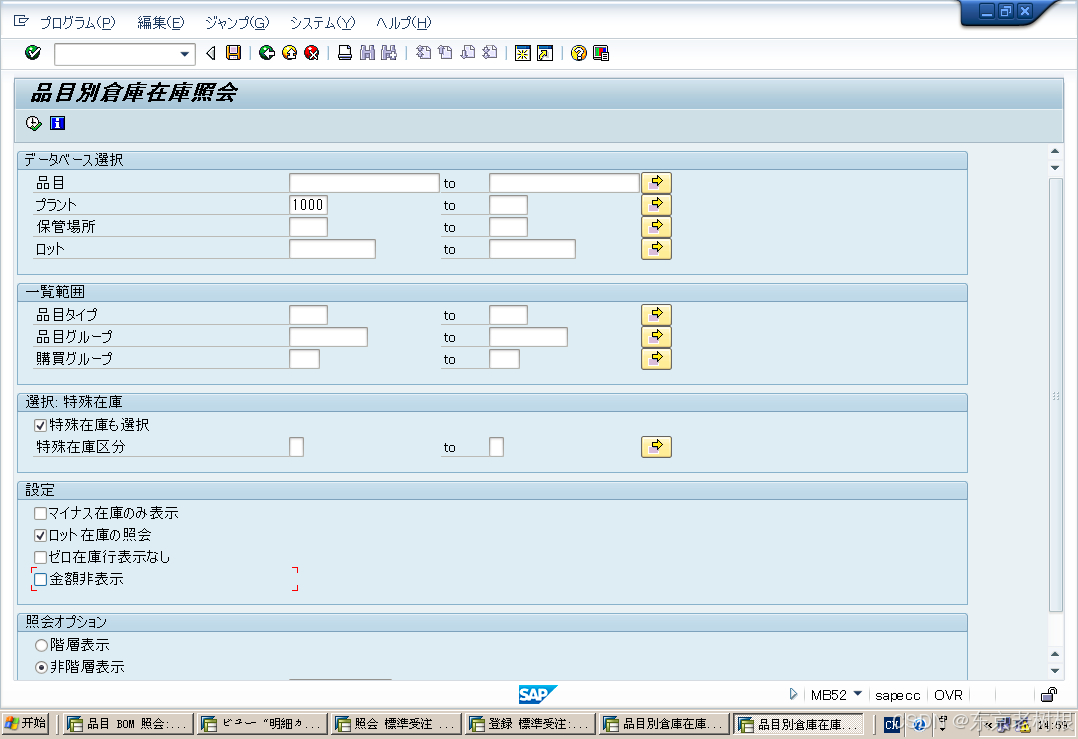Click the Windows 开始 Start button
Screen dimensions: 1078x739
[25, 723]
